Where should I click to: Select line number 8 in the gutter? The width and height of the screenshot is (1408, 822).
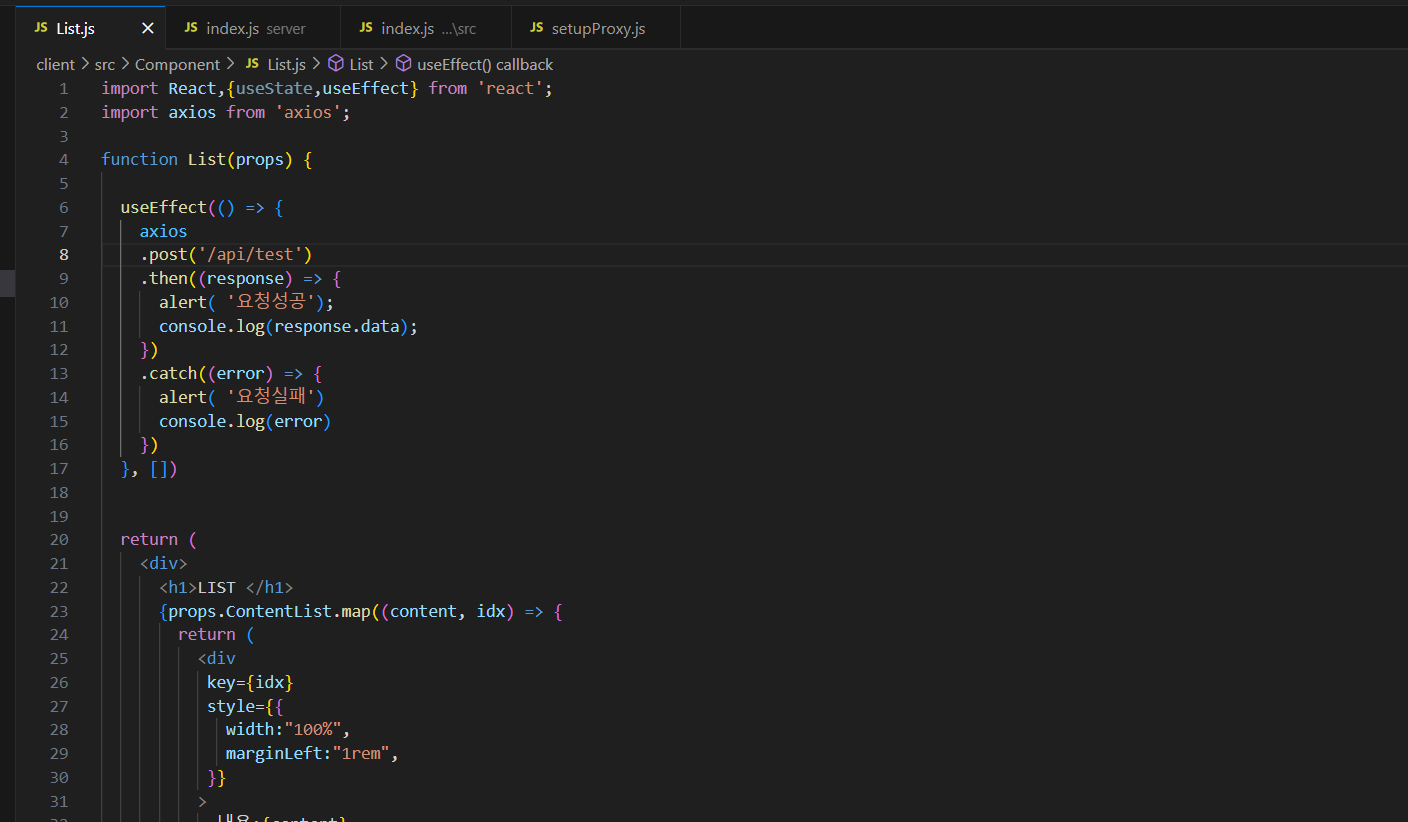(64, 254)
